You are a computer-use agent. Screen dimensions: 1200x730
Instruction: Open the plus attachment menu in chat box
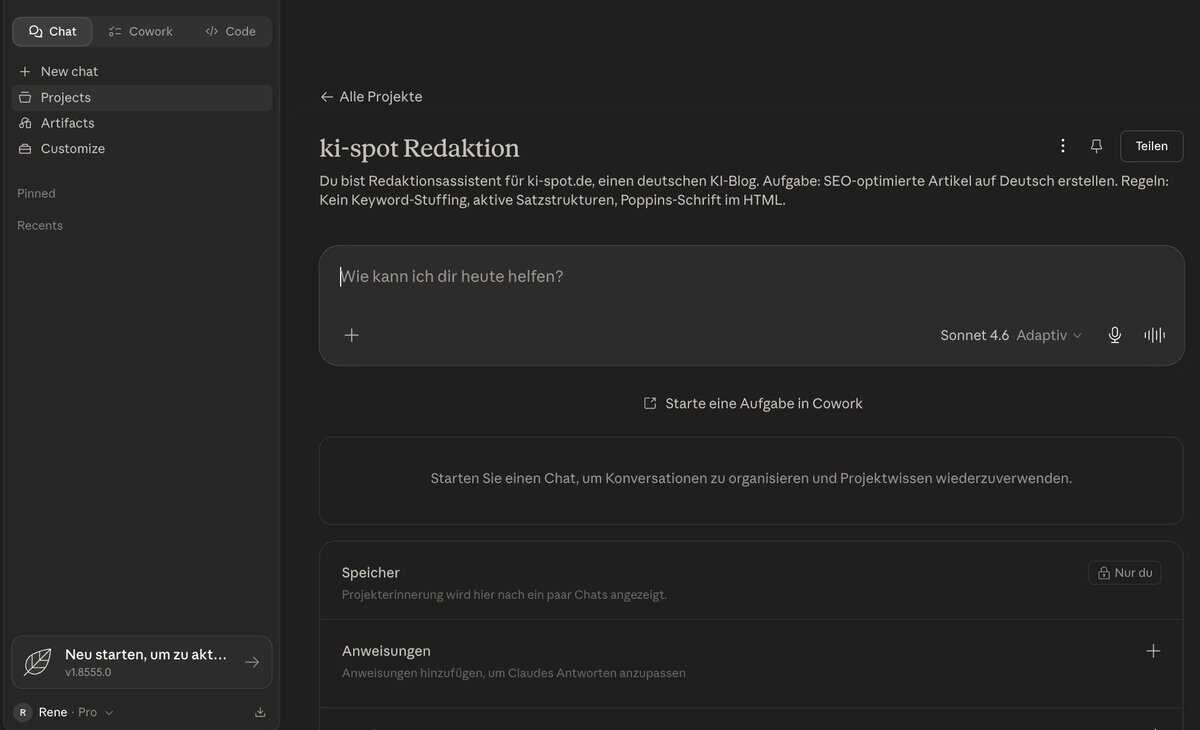tap(352, 335)
